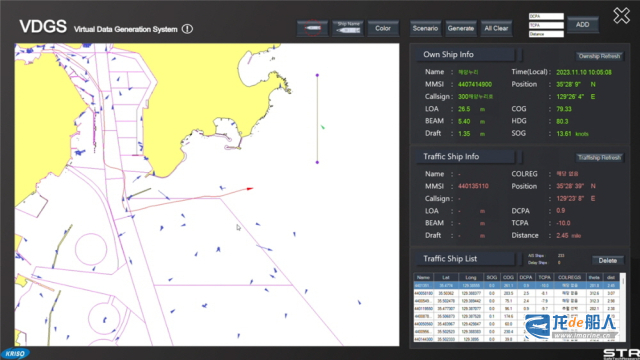Click the Ownship Refresh button
The width and height of the screenshot is (640, 360).
(599, 56)
